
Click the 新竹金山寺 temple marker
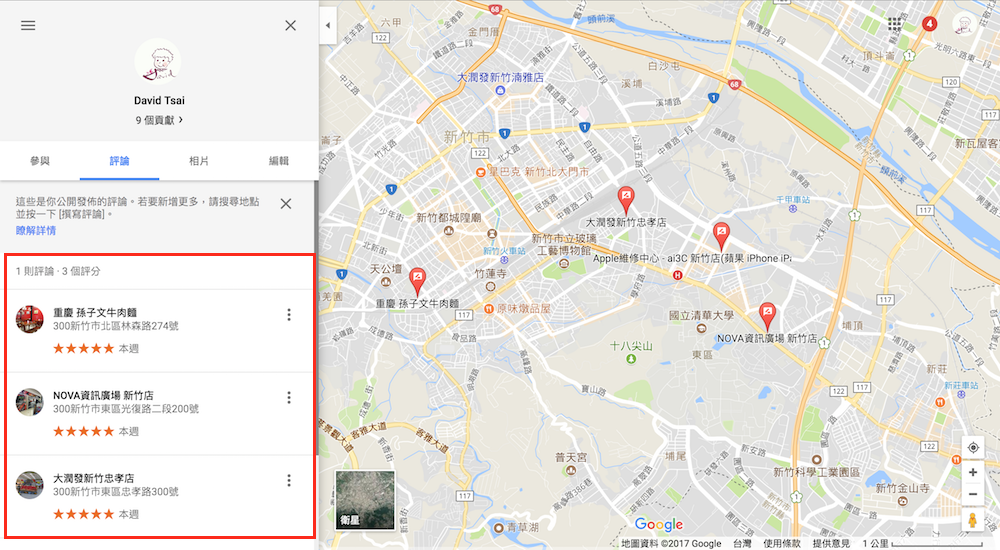[902, 502]
